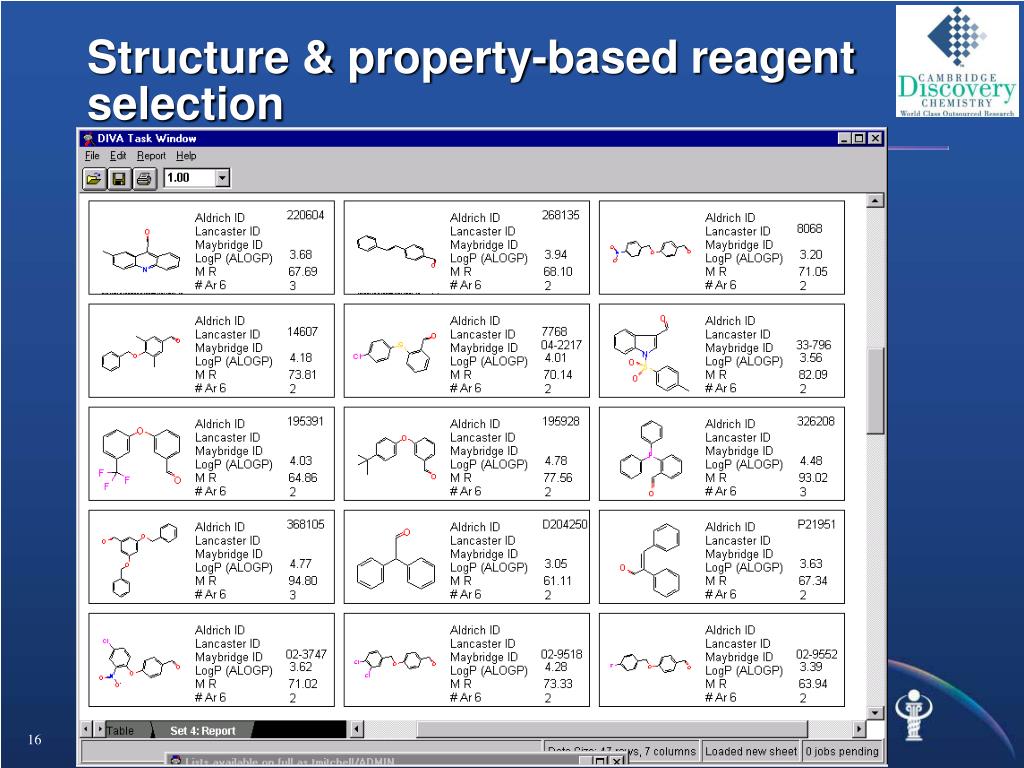Select the indole structure for Maybridge ID 33-796
This screenshot has height=768, width=1024.
651,353
